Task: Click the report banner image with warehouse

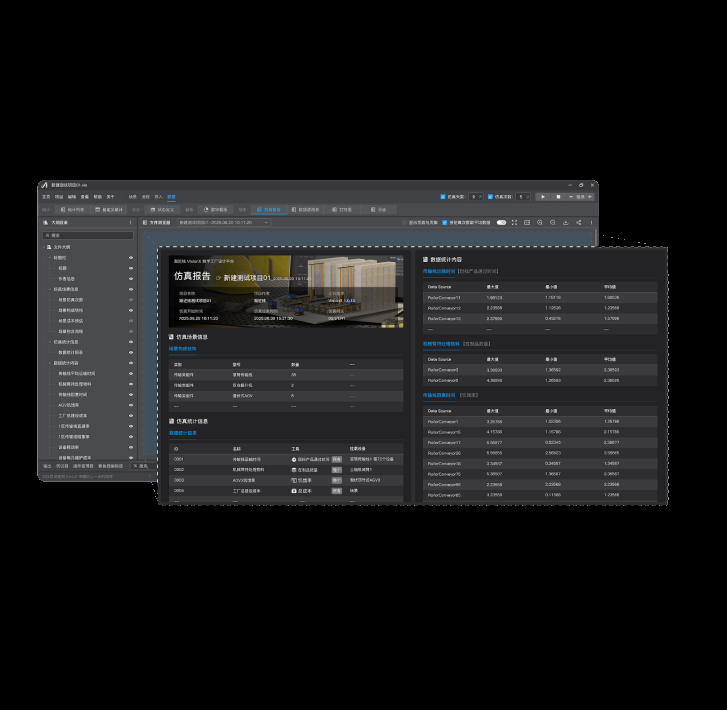Action: (x=286, y=292)
